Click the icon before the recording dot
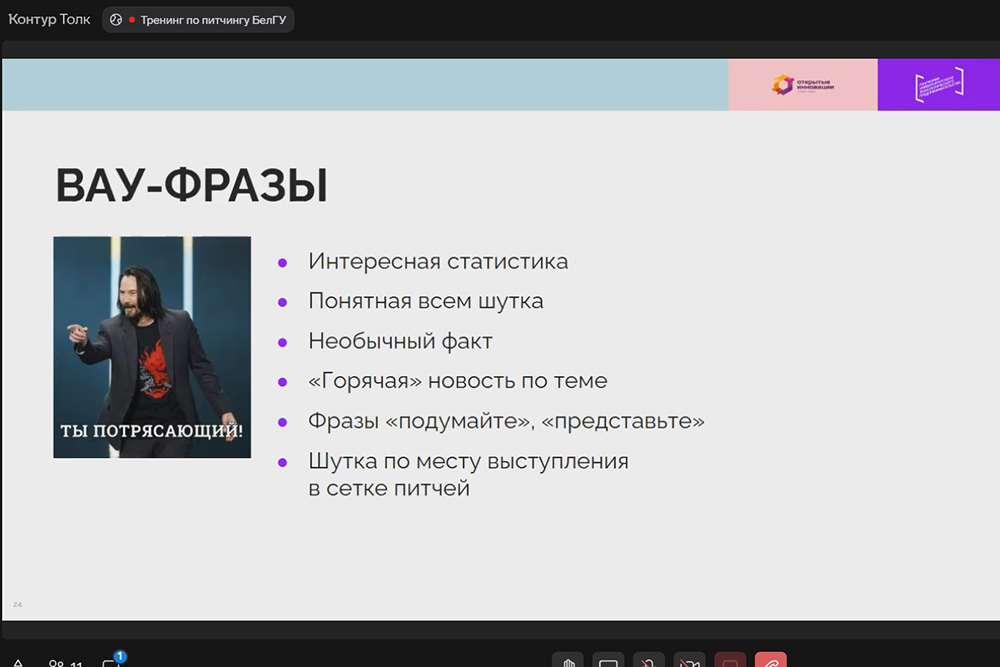 point(116,20)
